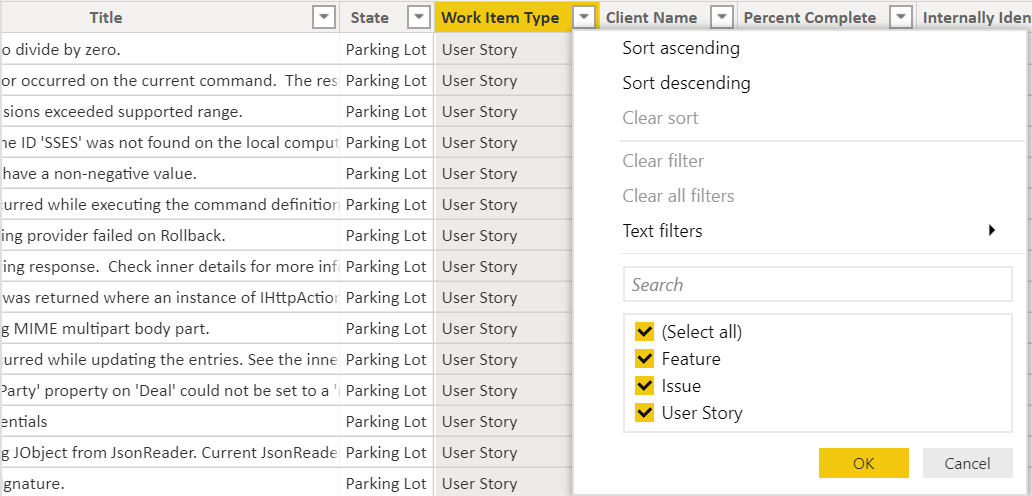The height and width of the screenshot is (496, 1032).
Task: Toggle the Work Item Type filter dropdown
Action: click(585, 18)
